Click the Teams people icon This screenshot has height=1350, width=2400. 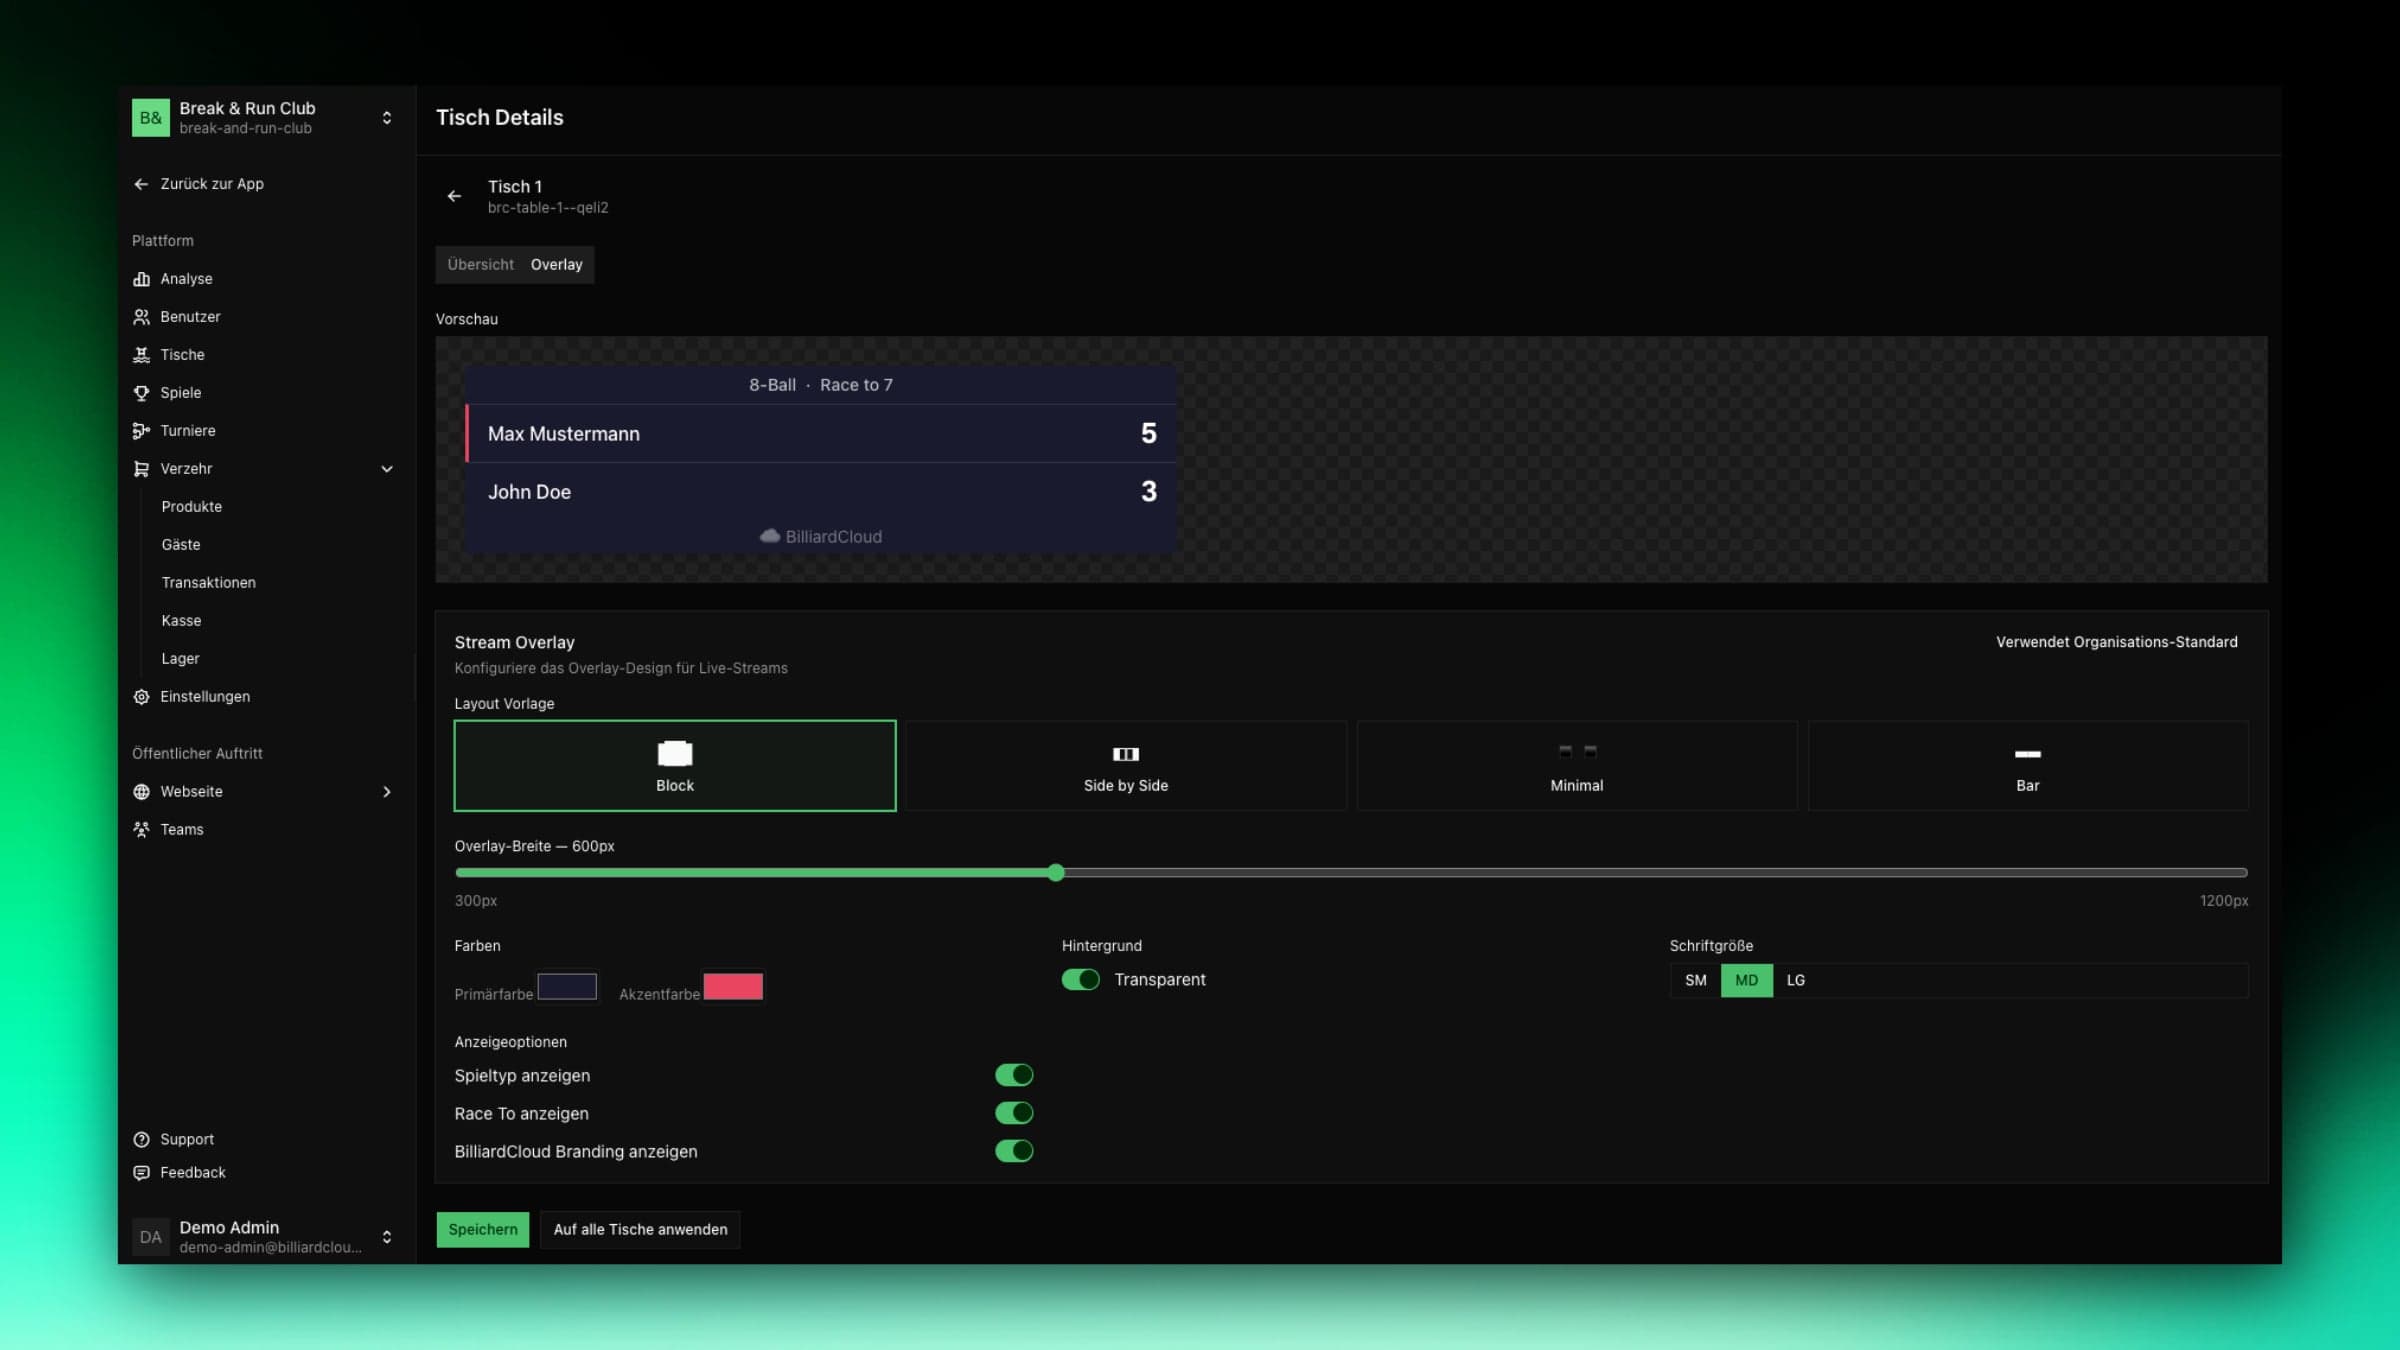coord(141,830)
